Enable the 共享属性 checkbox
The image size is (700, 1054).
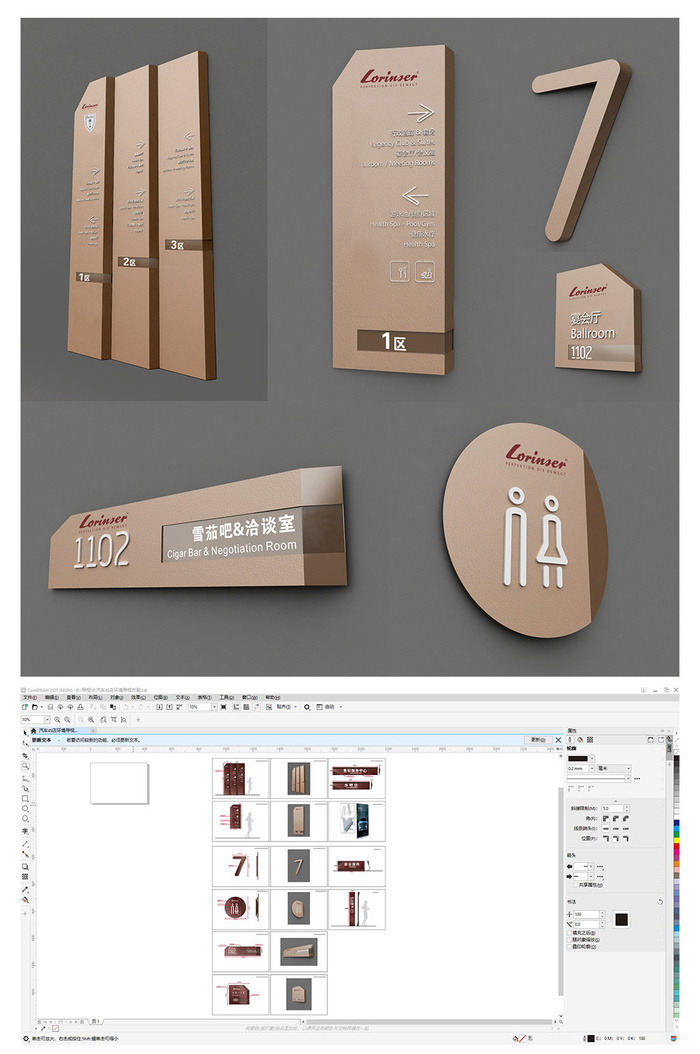tap(574, 885)
